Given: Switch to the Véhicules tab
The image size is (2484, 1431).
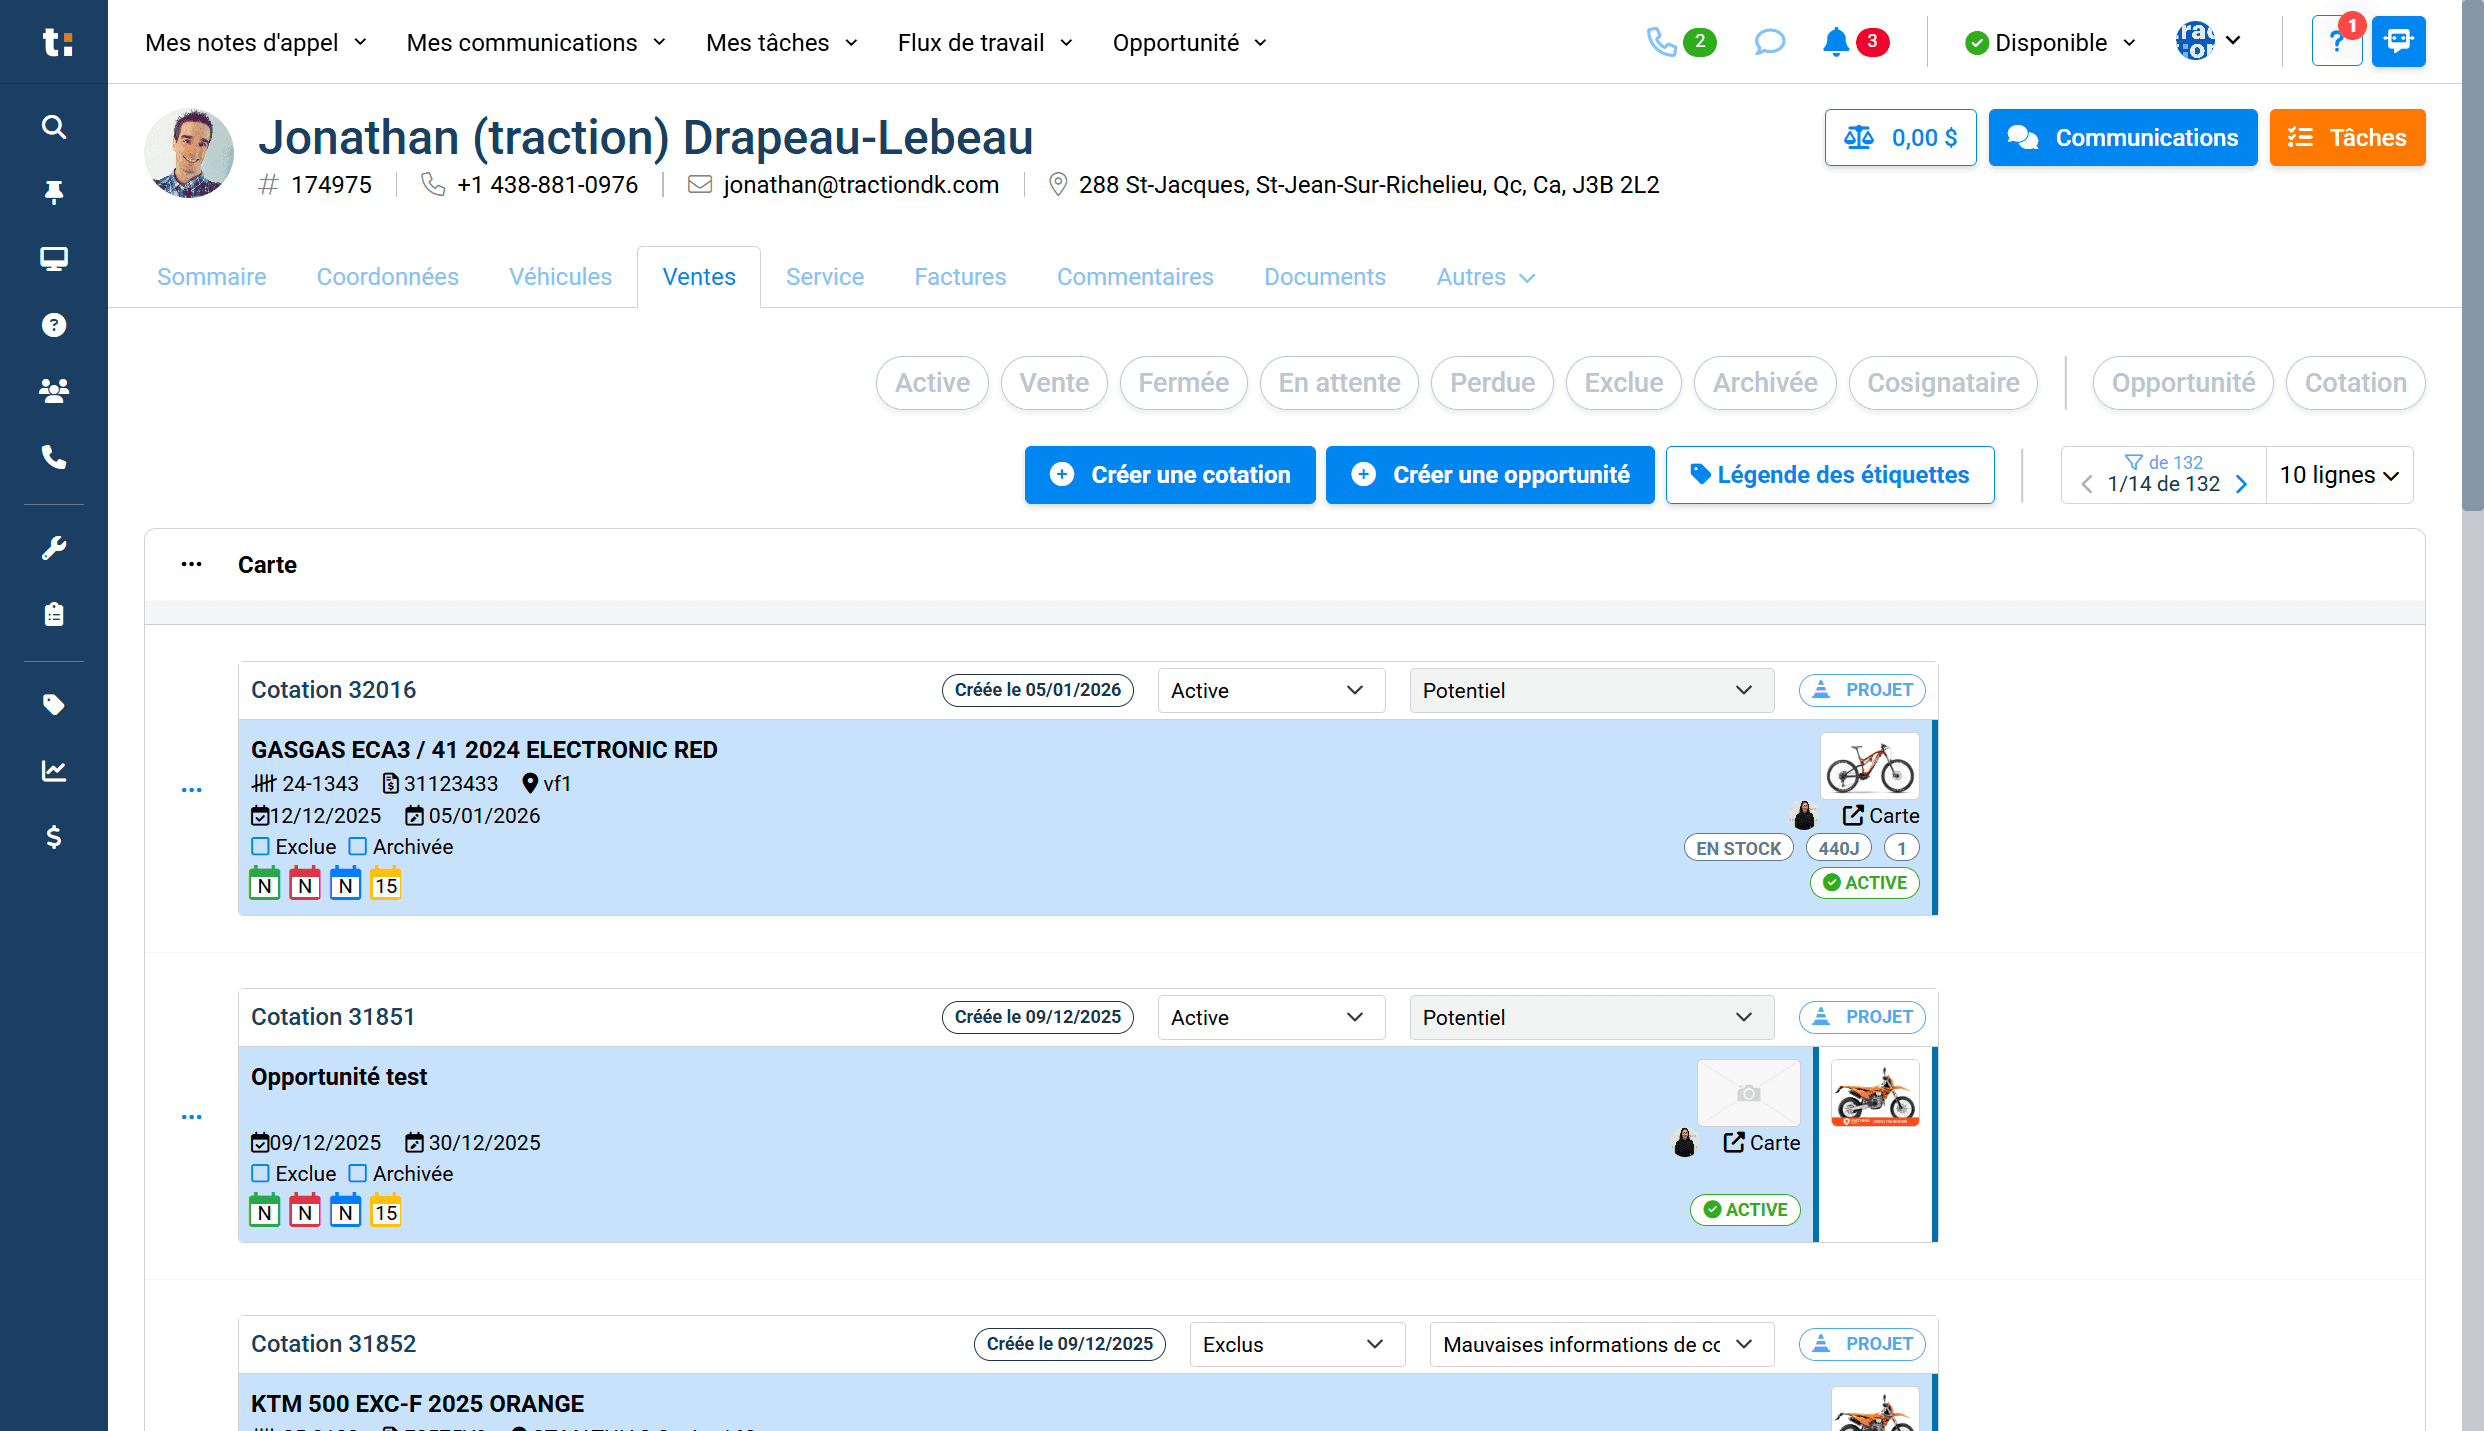Looking at the screenshot, I should (560, 277).
